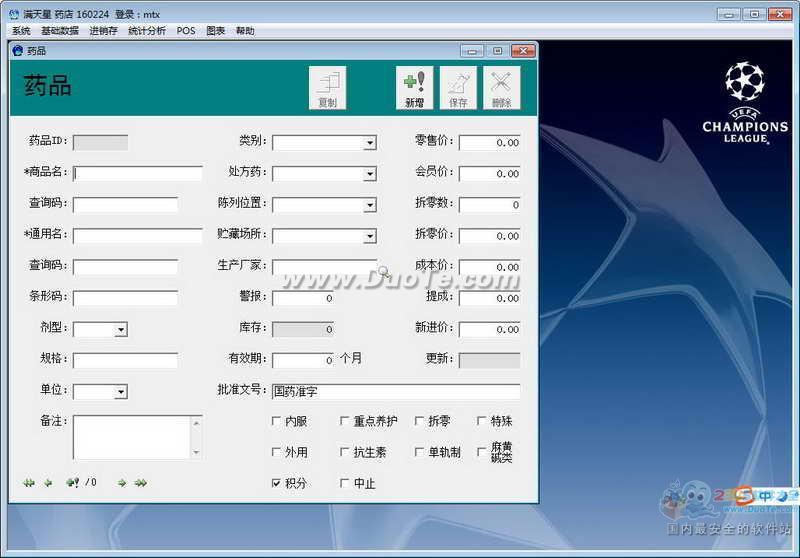
Task: Click the 拆零价 value field
Action: (489, 236)
